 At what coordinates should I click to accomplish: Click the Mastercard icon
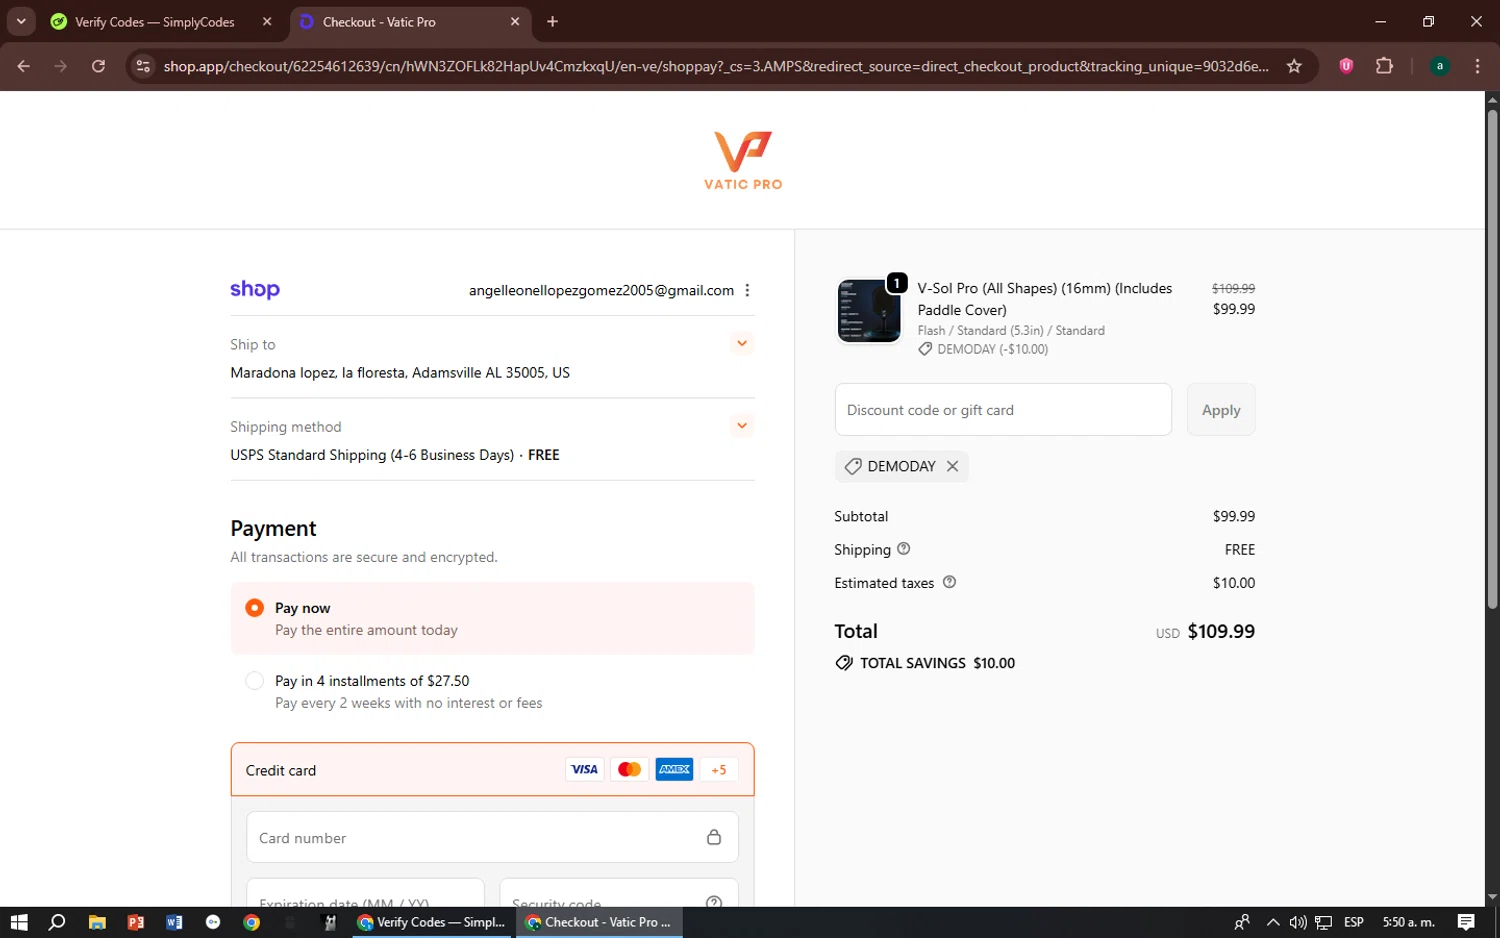(x=629, y=769)
